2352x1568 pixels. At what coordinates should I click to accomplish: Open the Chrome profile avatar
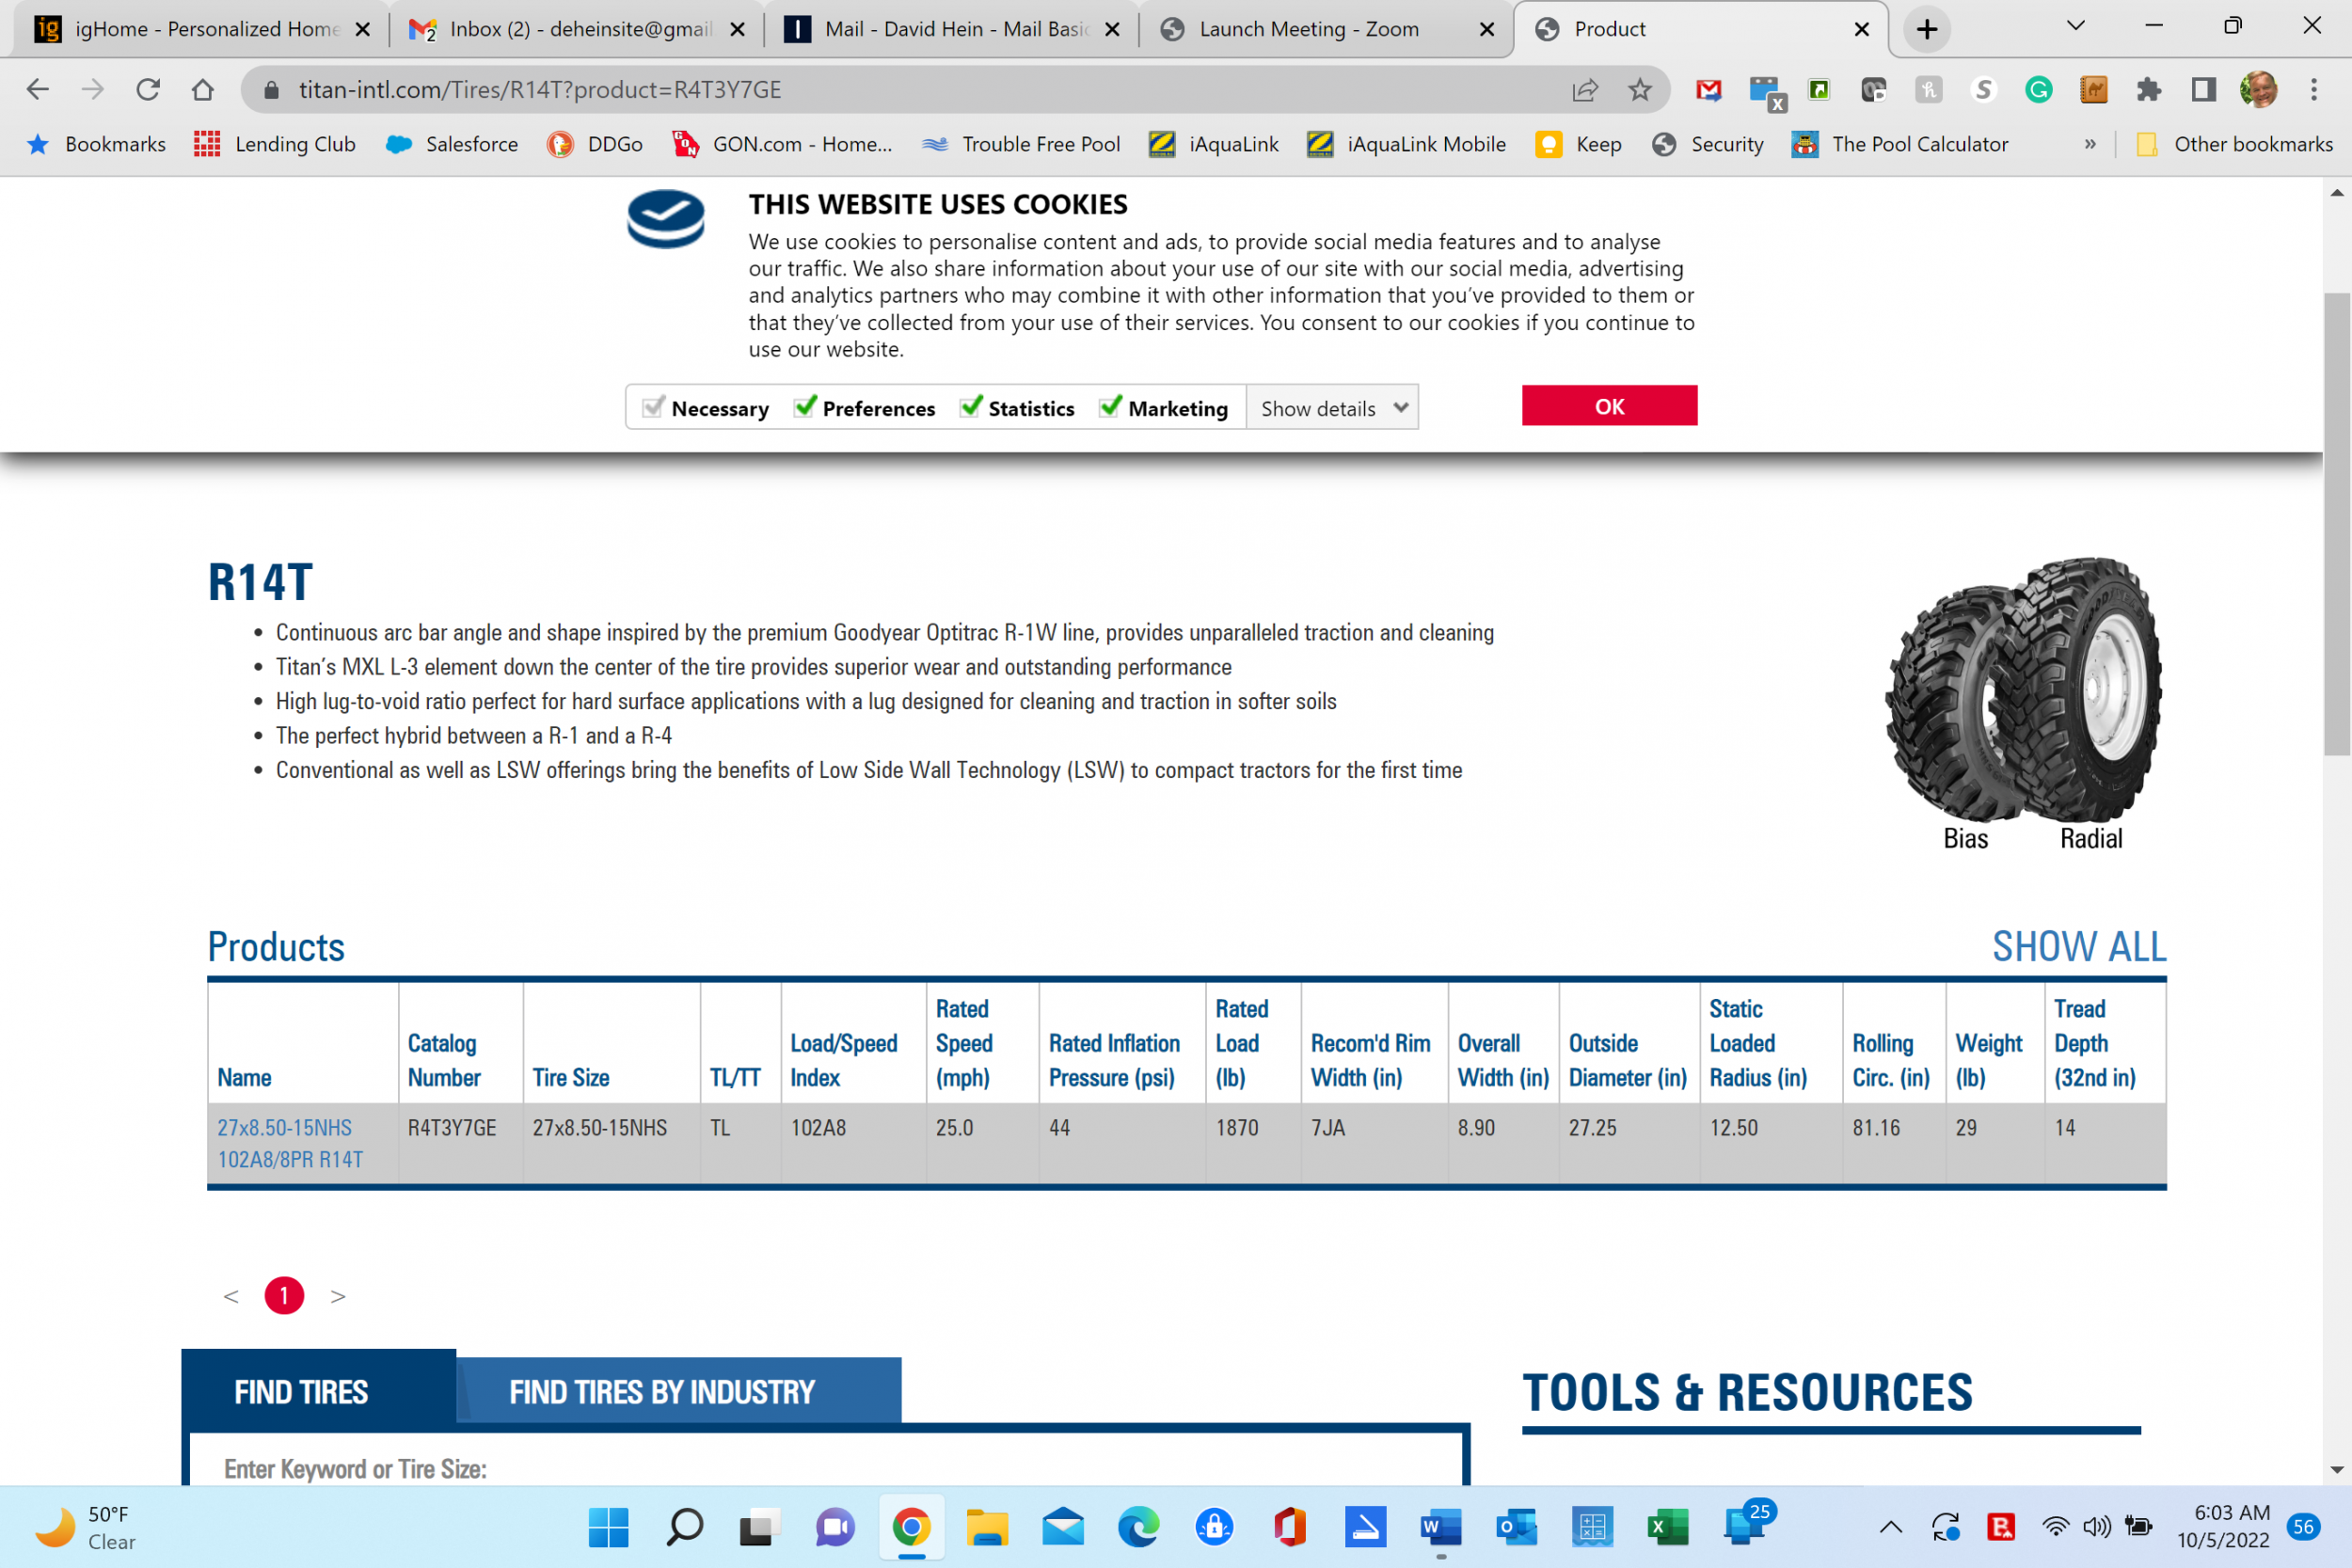point(2258,90)
